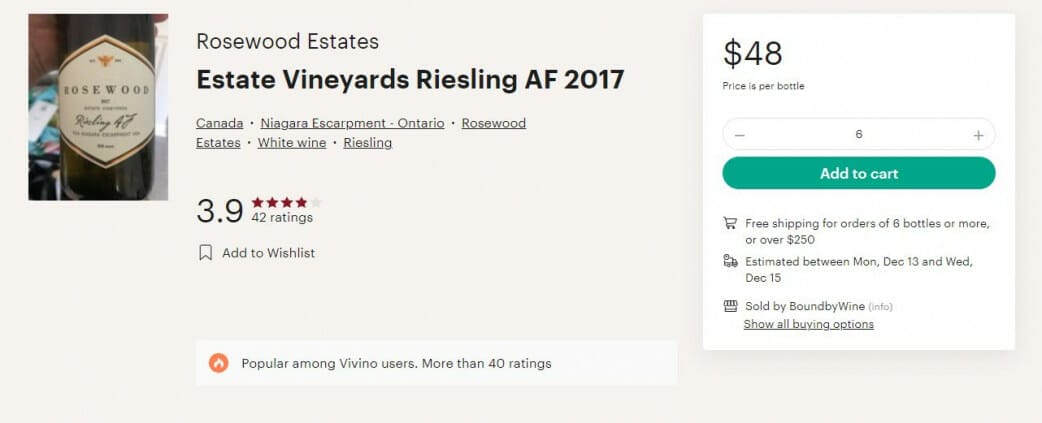Click the orange flame popularity icon

pos(219,363)
